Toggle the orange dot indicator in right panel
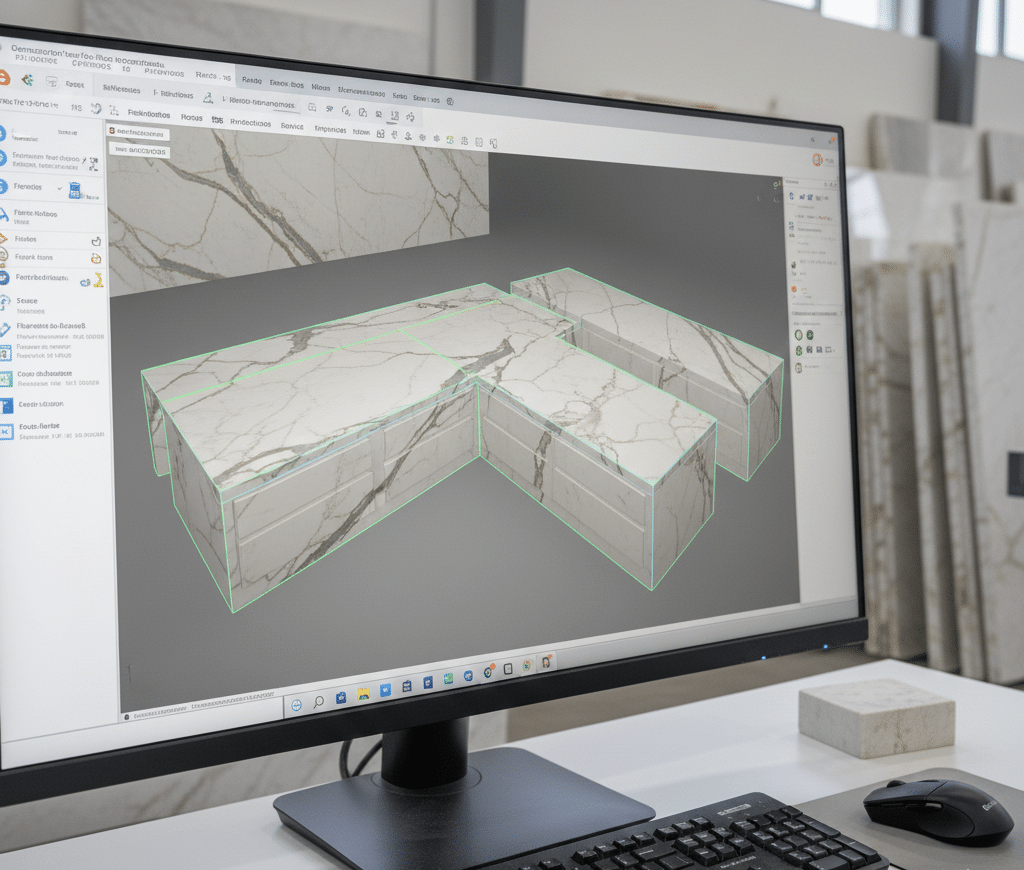The image size is (1024, 870). (794, 290)
